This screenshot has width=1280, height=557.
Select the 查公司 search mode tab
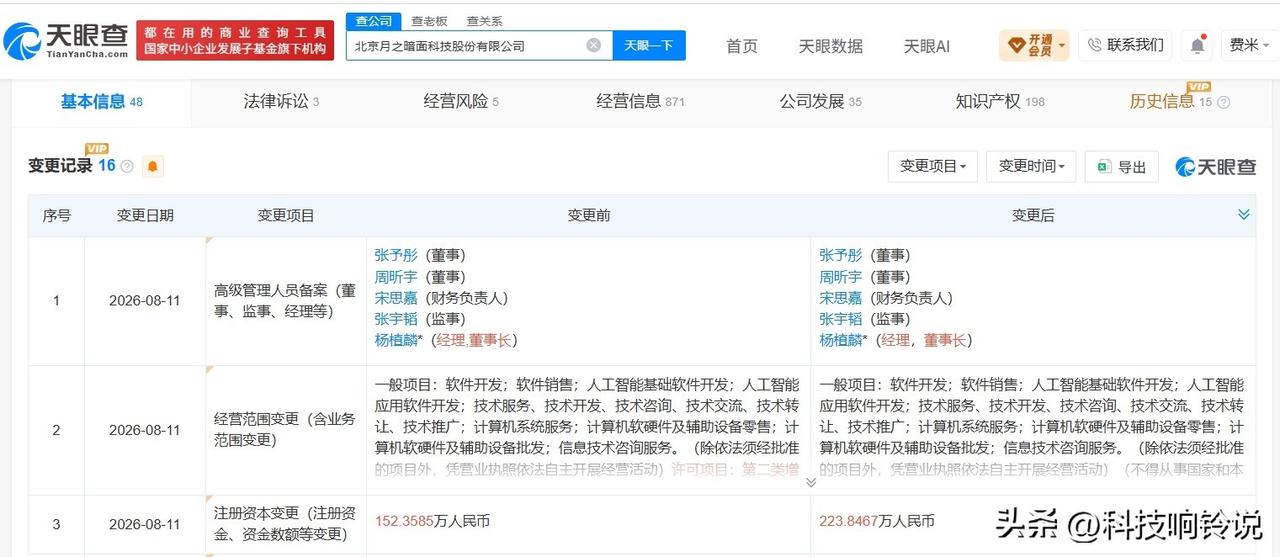tap(374, 21)
